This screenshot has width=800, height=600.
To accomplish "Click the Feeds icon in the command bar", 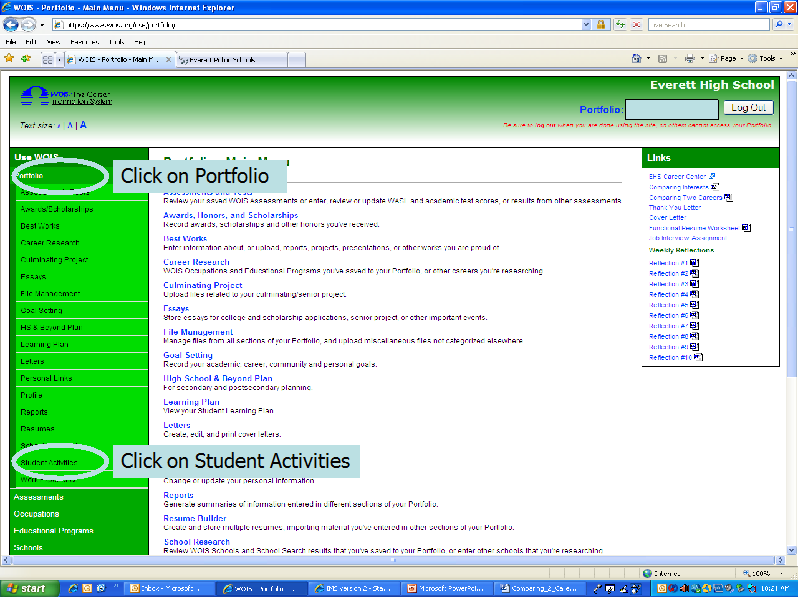I will tap(662, 59).
